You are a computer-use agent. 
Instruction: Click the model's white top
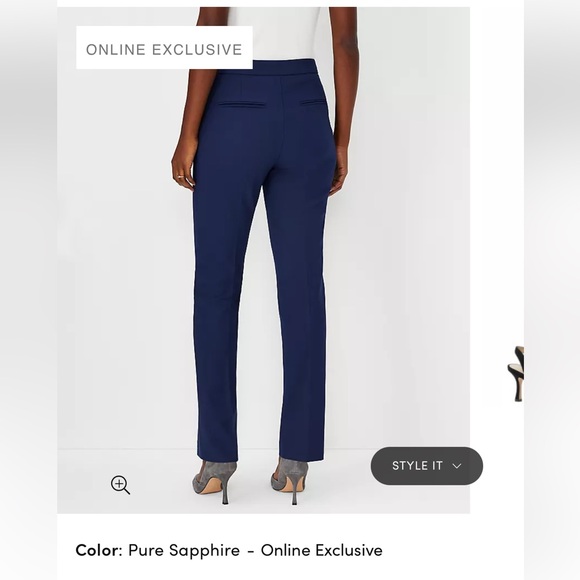(274, 34)
